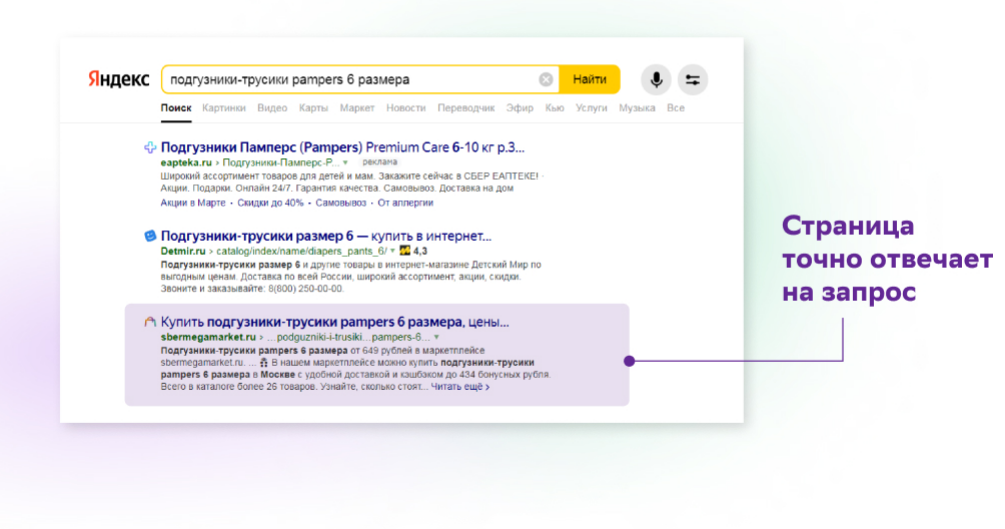Click the Яндекс logo

119,80
